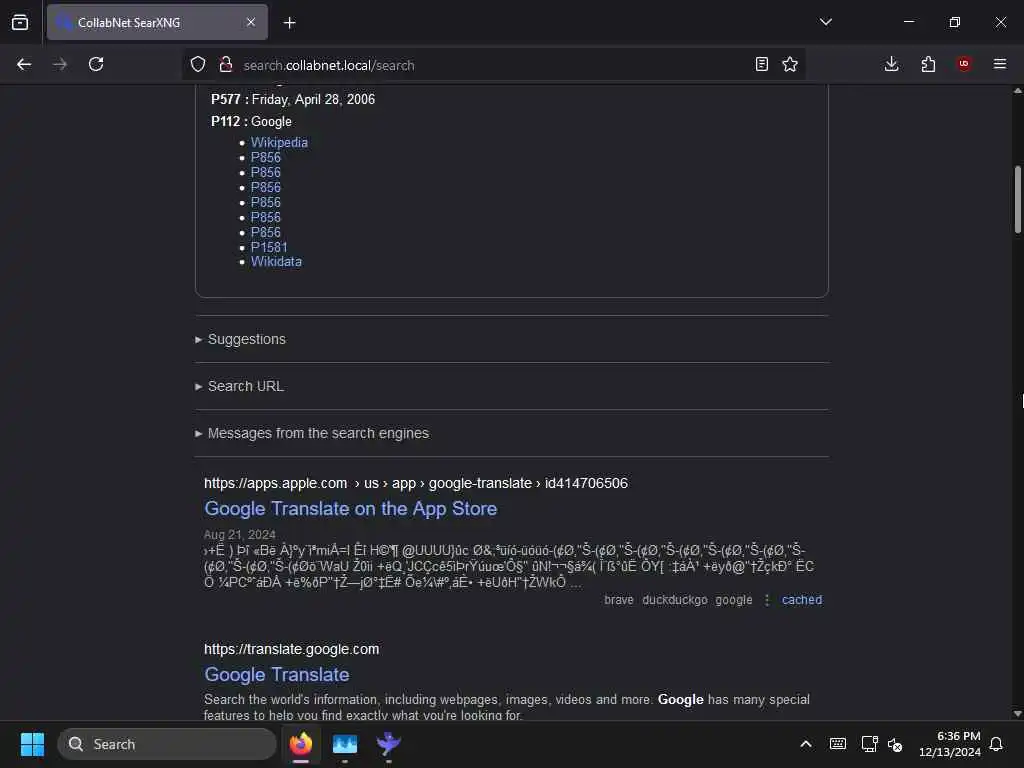Click the touch keyboard tray icon
The height and width of the screenshot is (768, 1024).
tap(838, 744)
